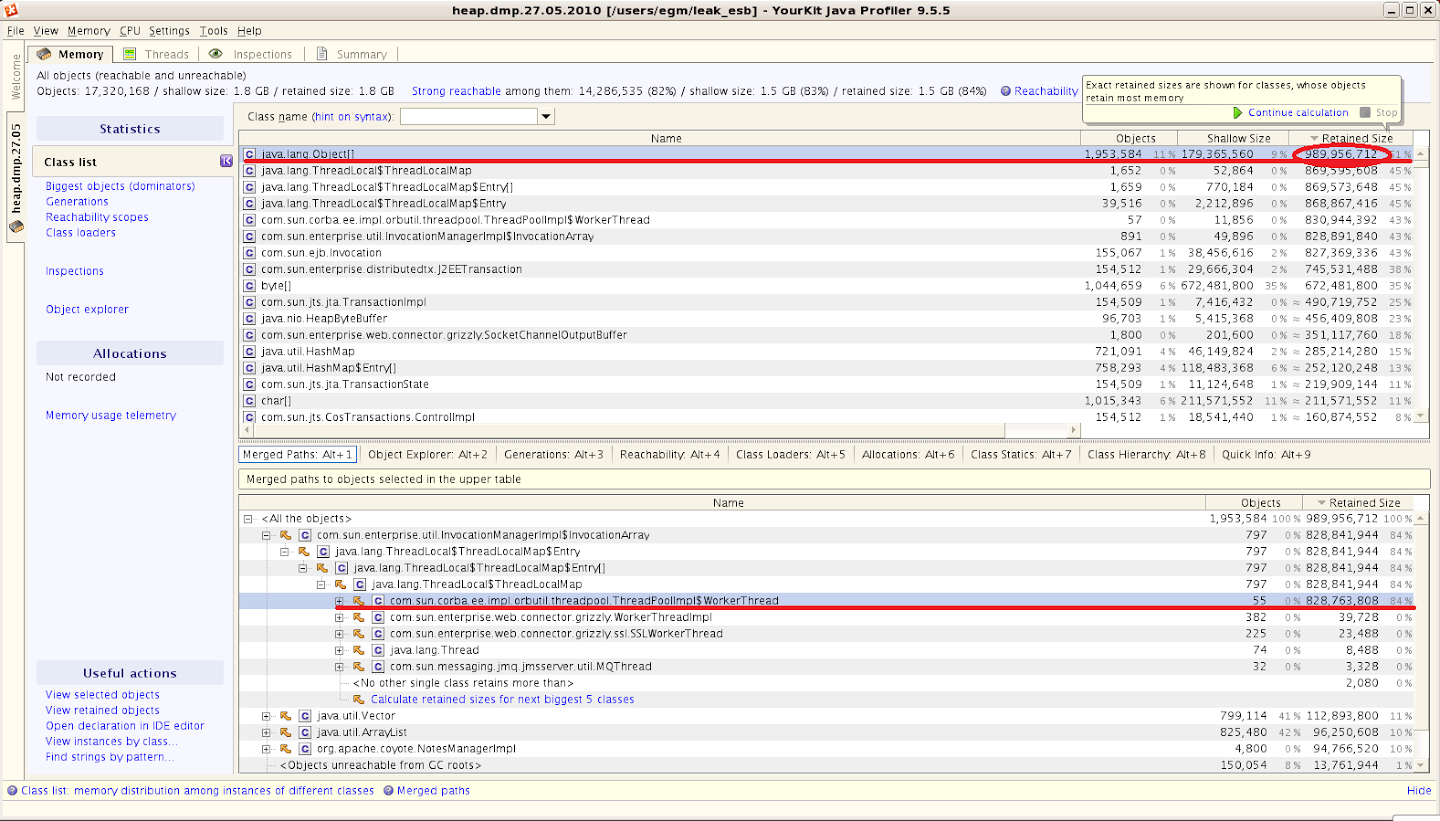The image size is (1440, 821).
Task: Select the Memory tab
Action: [x=71, y=54]
